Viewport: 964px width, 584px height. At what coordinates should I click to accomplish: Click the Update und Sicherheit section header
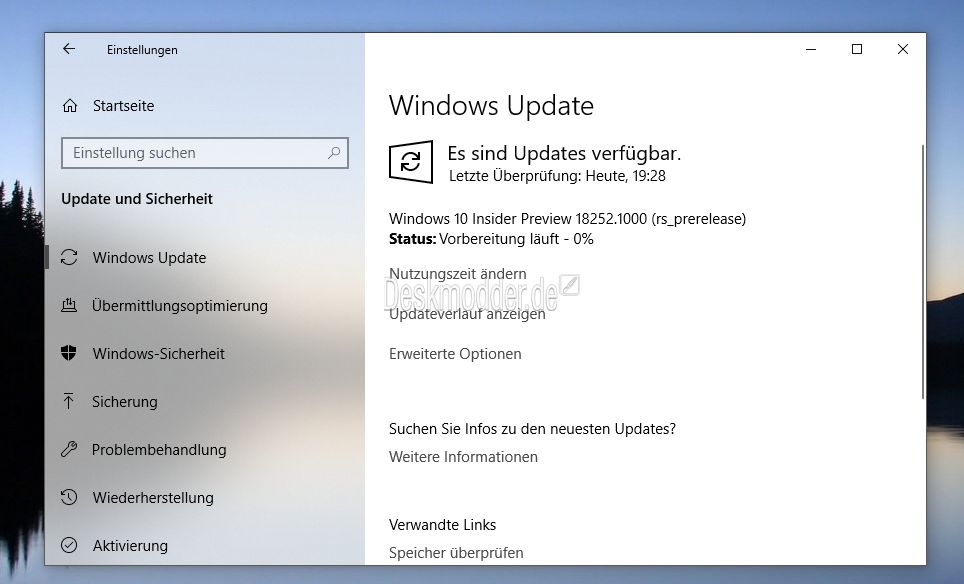tap(136, 199)
